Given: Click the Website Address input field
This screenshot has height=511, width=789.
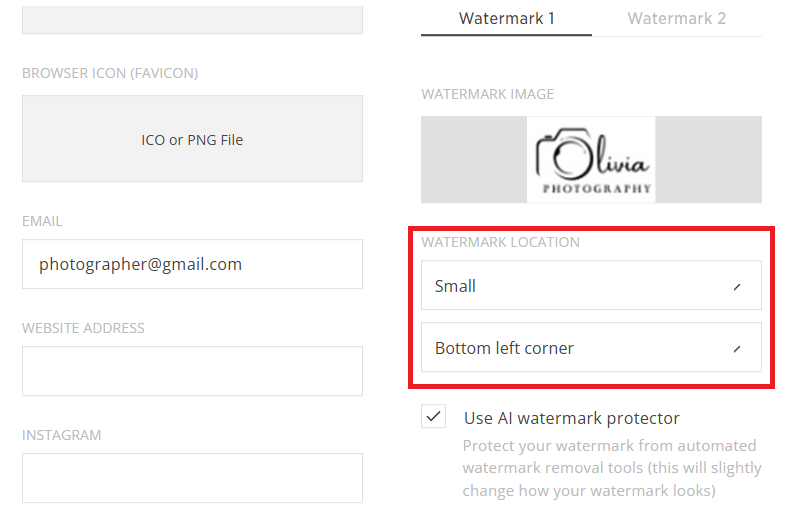Looking at the screenshot, I should [x=192, y=371].
